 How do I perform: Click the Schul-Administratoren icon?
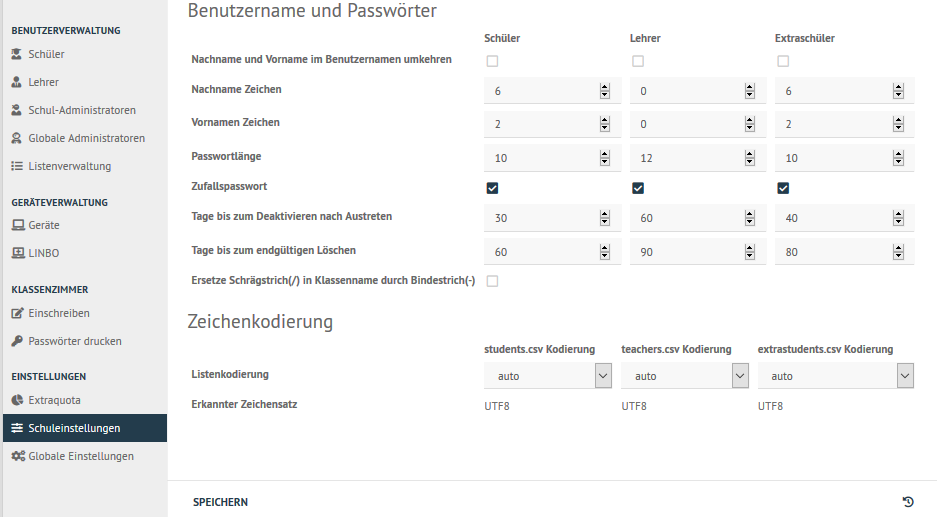[17, 110]
